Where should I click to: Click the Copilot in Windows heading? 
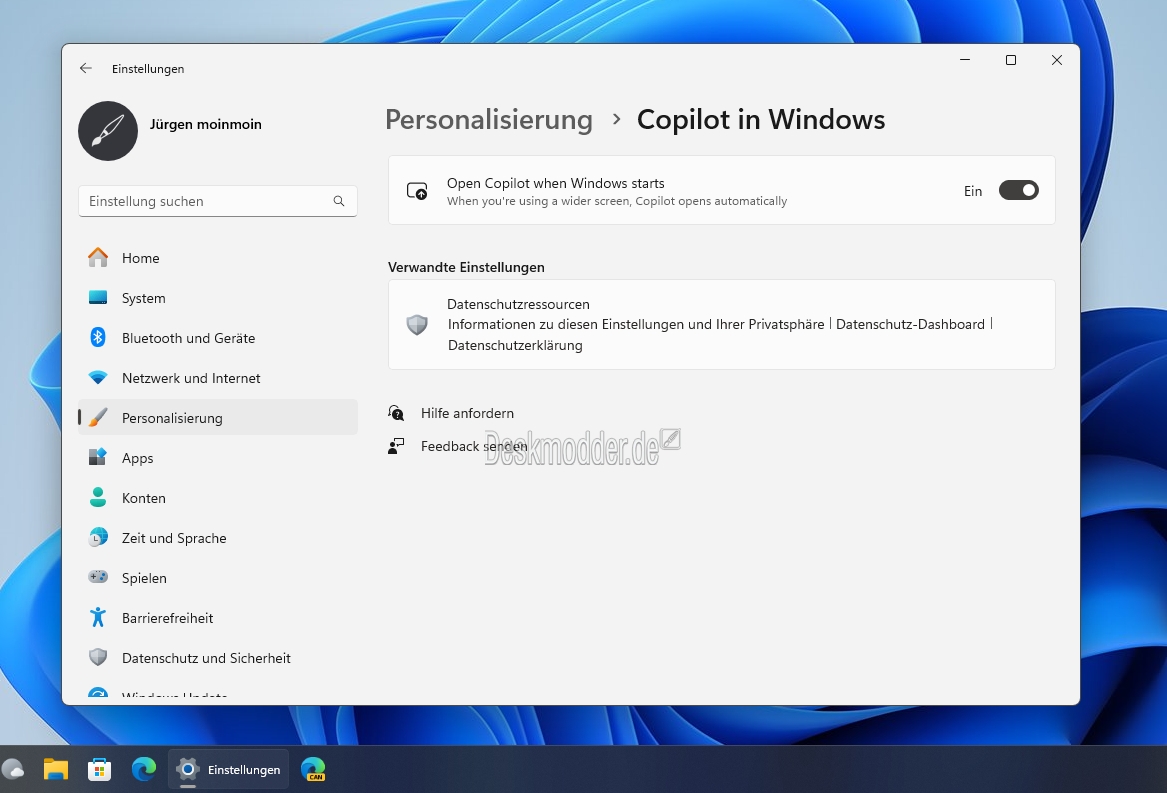[x=761, y=120]
